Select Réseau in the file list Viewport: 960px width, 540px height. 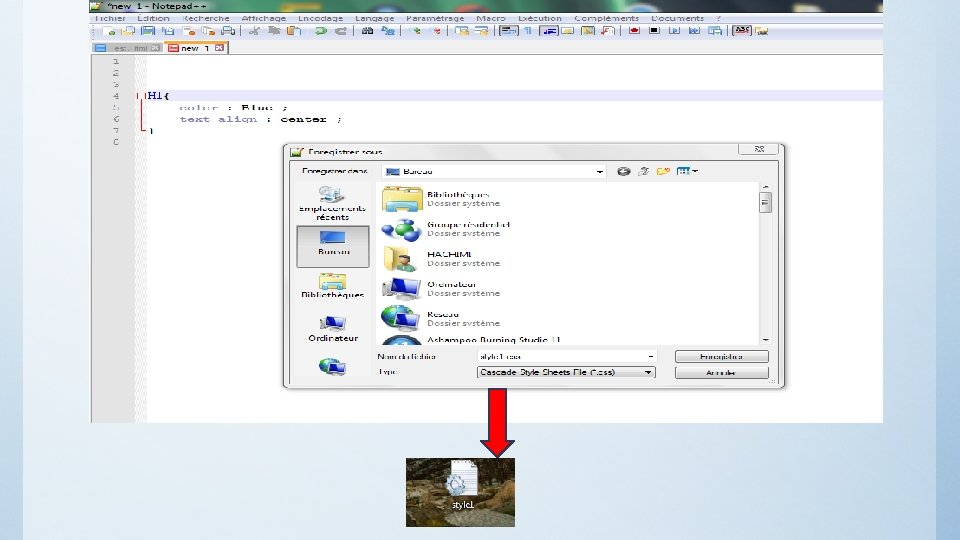(x=443, y=318)
